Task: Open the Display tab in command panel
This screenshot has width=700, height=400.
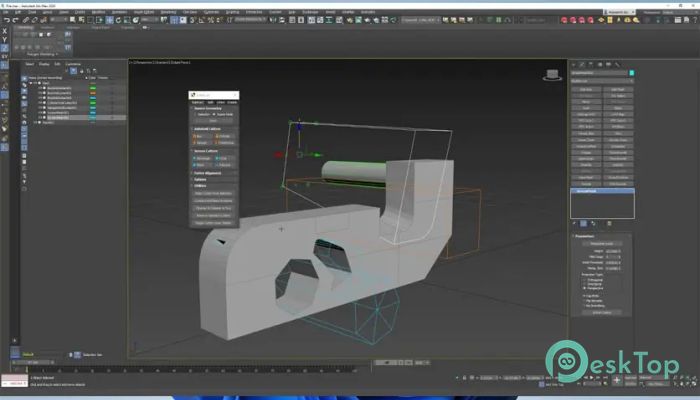Action: [608, 65]
